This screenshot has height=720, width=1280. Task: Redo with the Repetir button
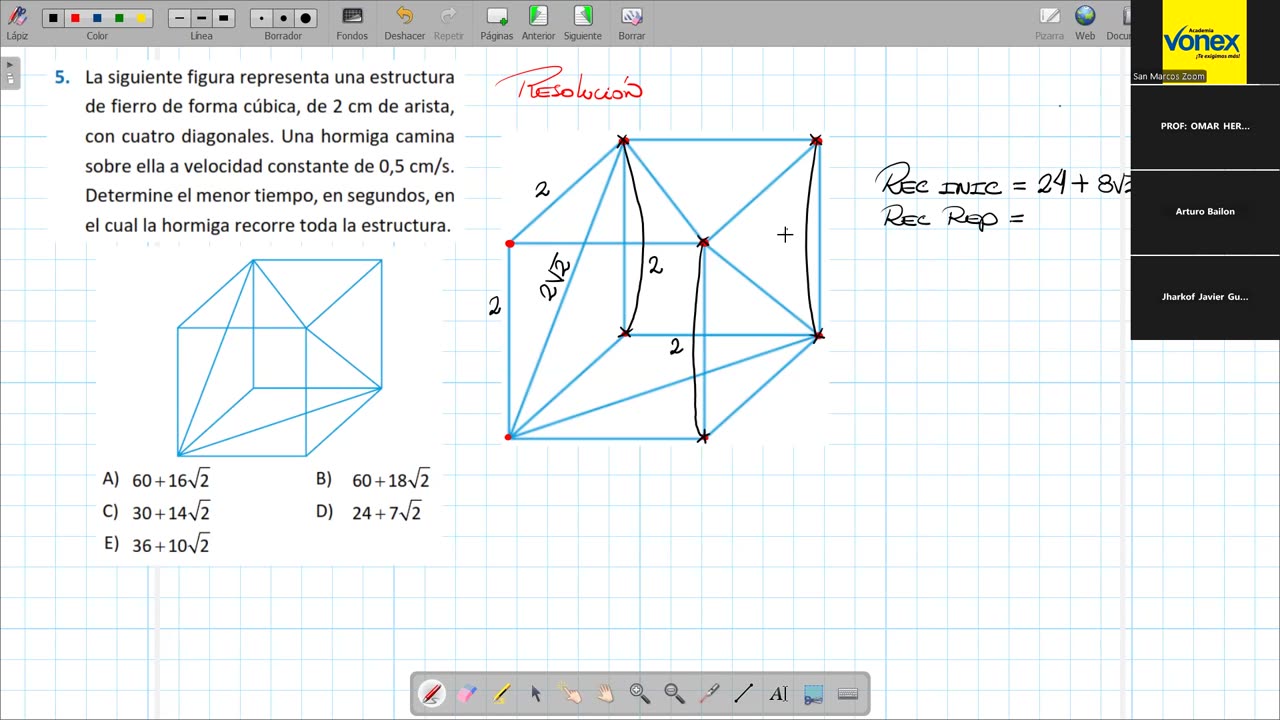pos(449,22)
